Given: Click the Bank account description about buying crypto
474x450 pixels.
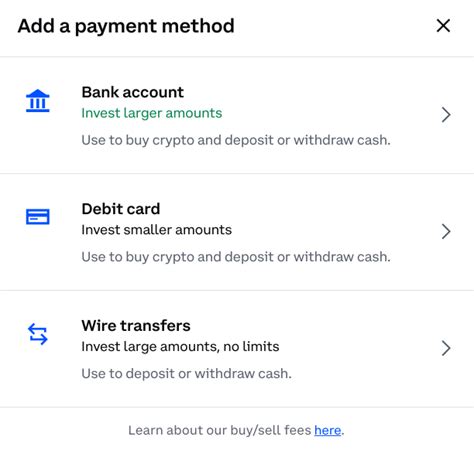Looking at the screenshot, I should pos(236,140).
